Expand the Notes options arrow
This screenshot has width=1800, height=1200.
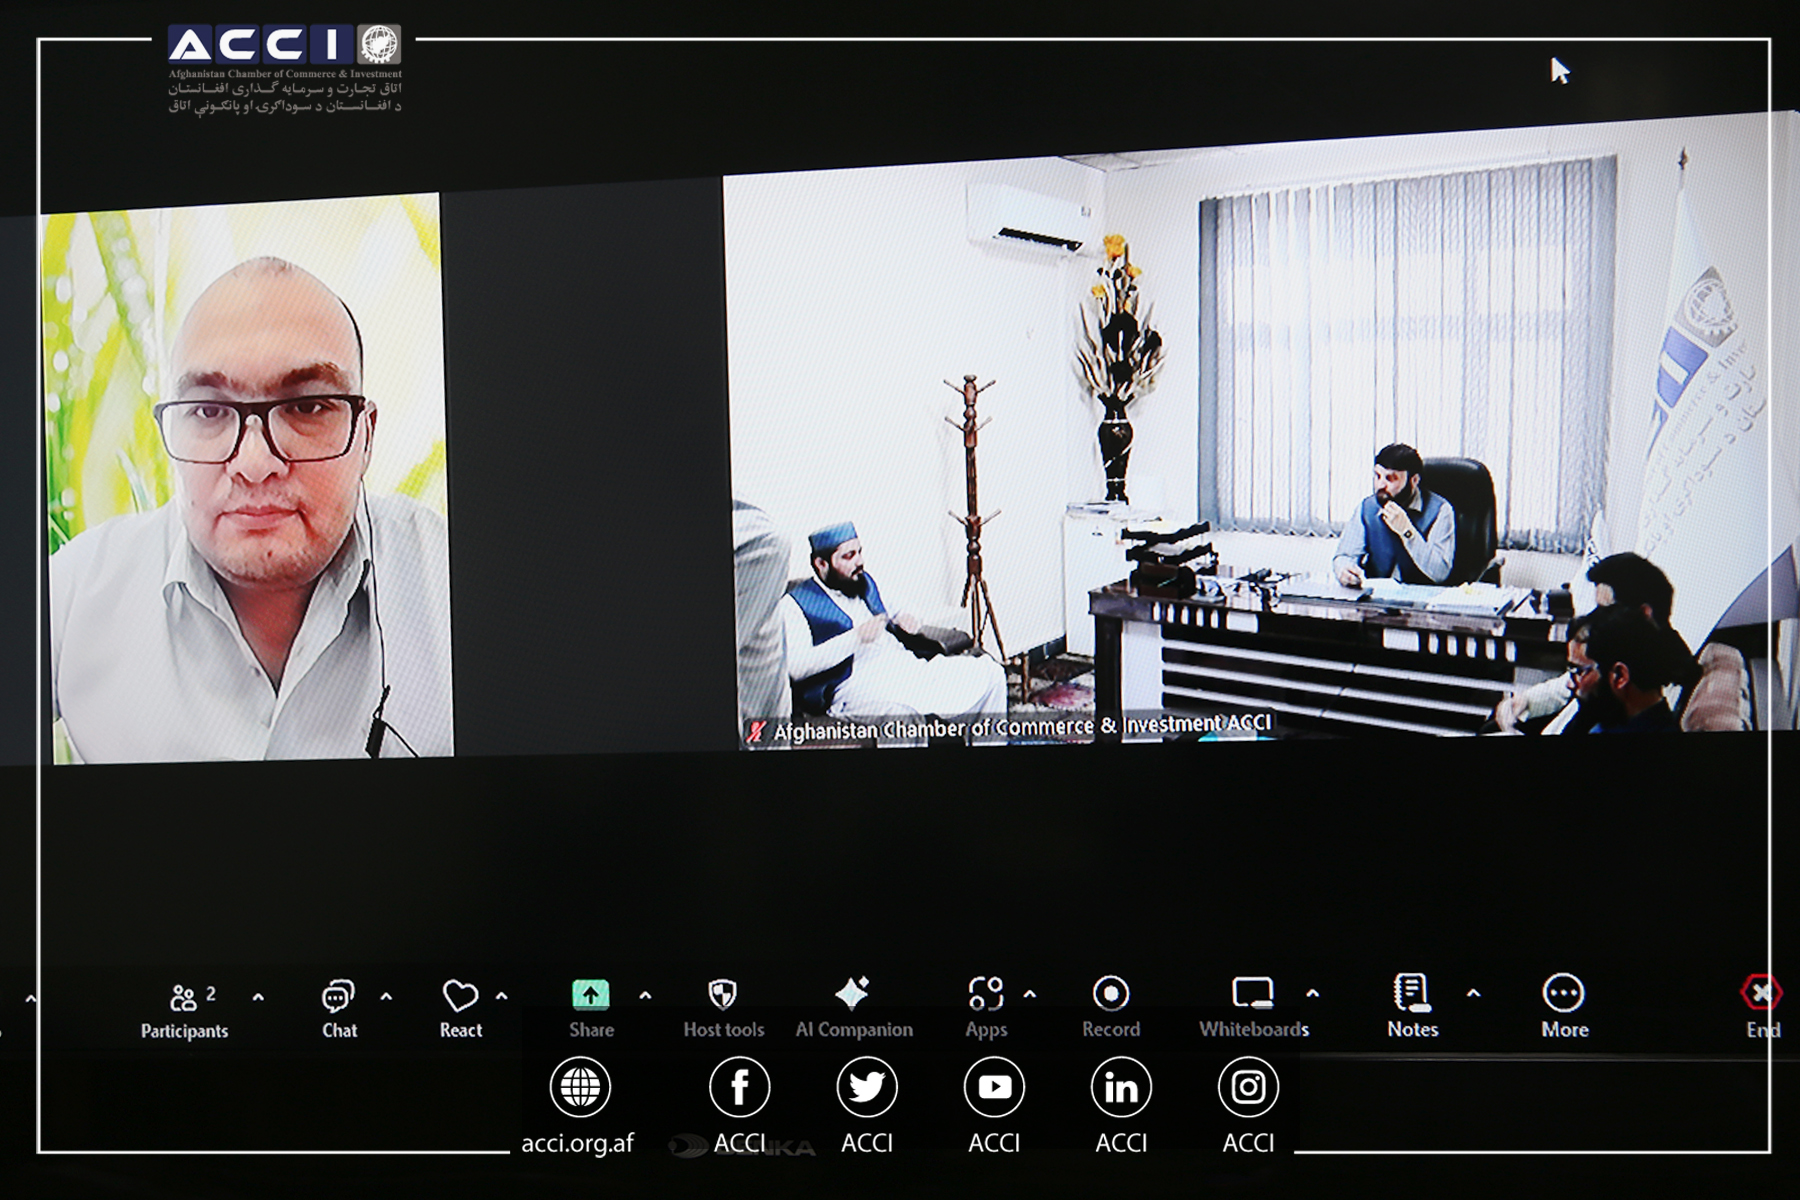1473,994
